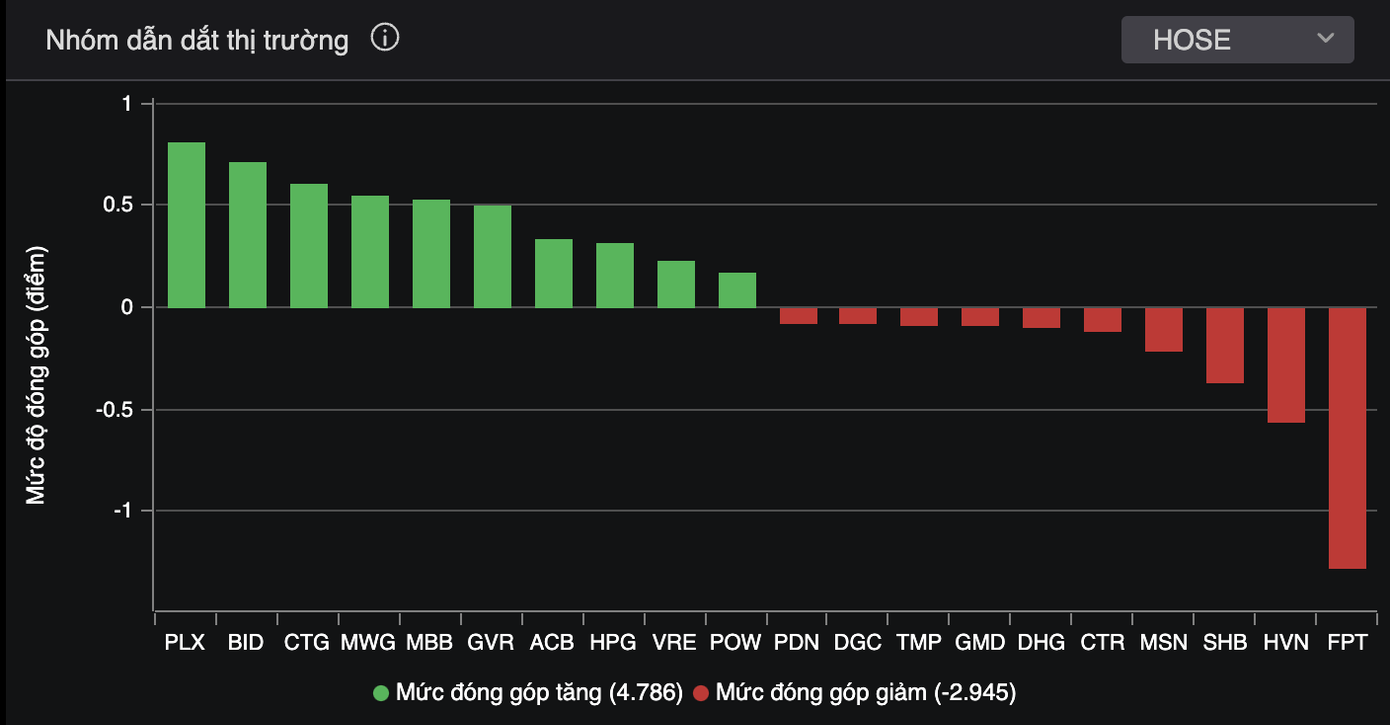The width and height of the screenshot is (1390, 725).
Task: Click the red legend color dot
Action: click(701, 693)
